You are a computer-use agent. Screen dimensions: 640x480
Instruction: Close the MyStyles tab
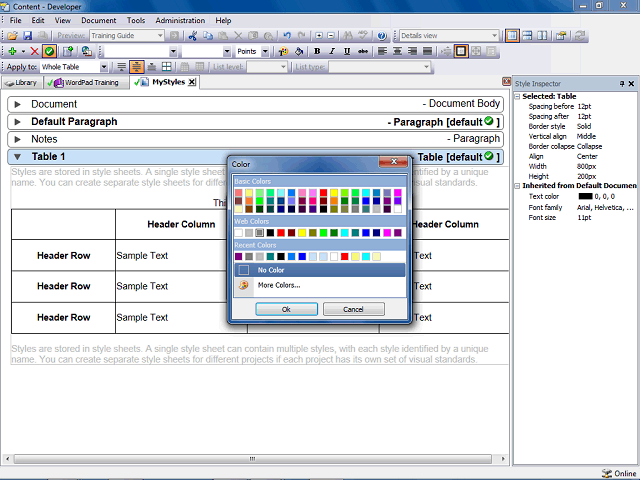(192, 82)
